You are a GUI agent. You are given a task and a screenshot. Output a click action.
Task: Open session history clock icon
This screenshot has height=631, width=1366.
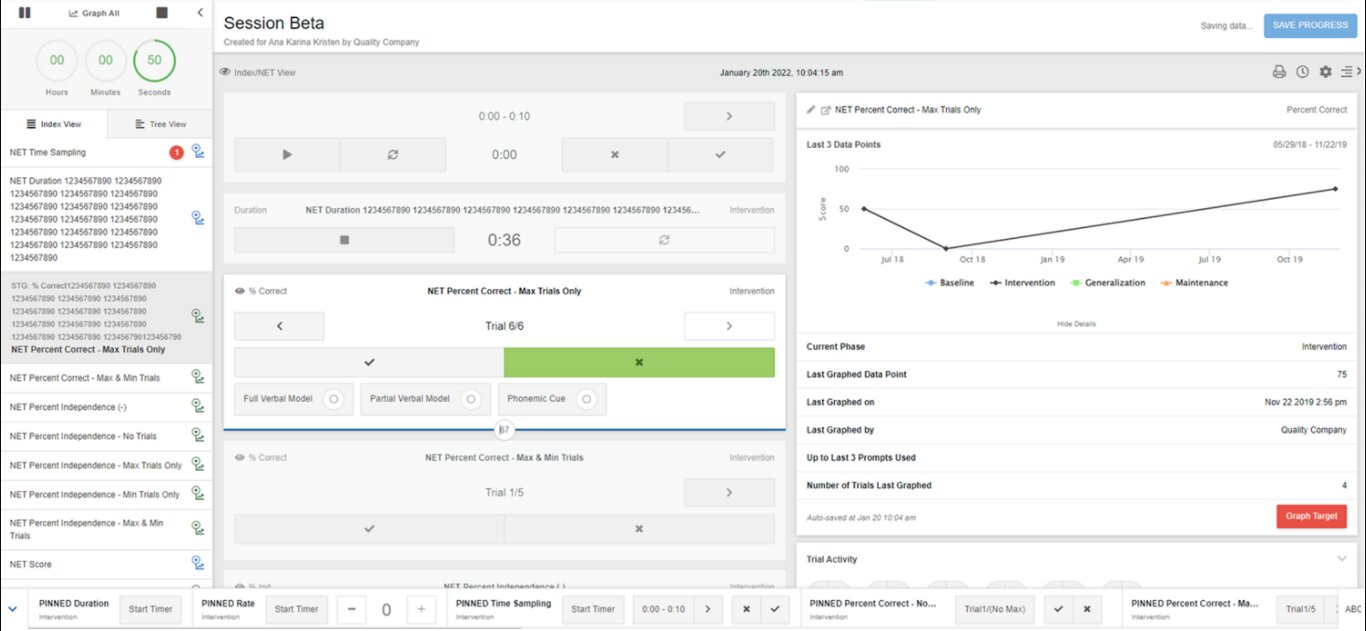pyautogui.click(x=1302, y=72)
